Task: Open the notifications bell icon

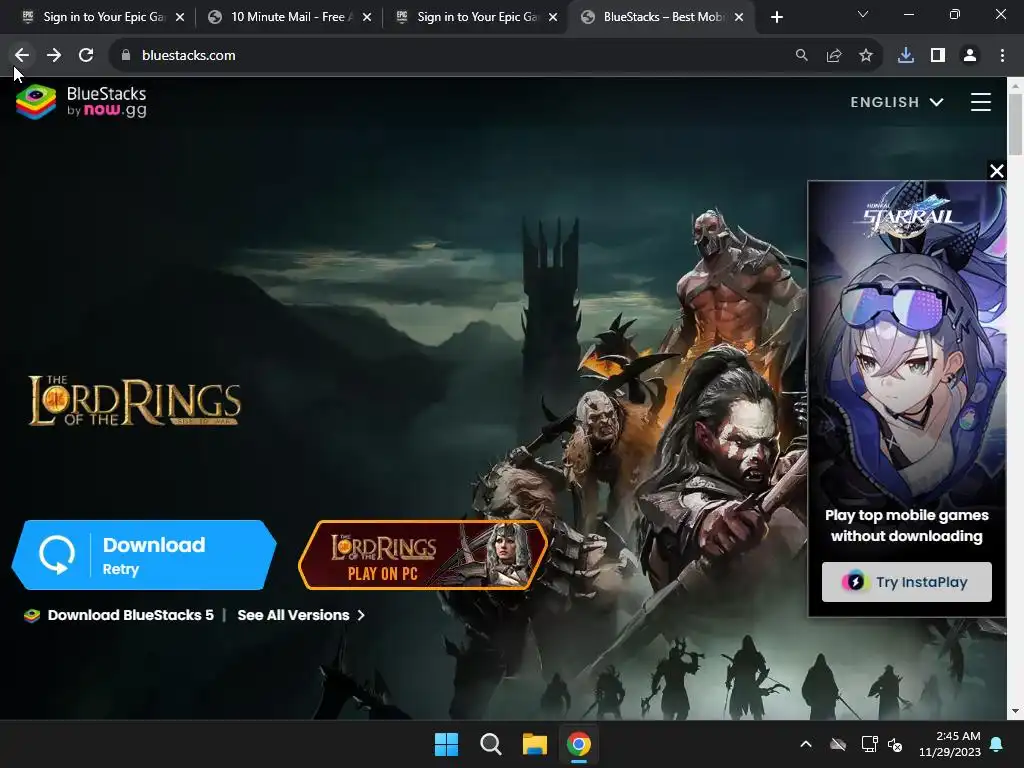Action: click(x=997, y=744)
